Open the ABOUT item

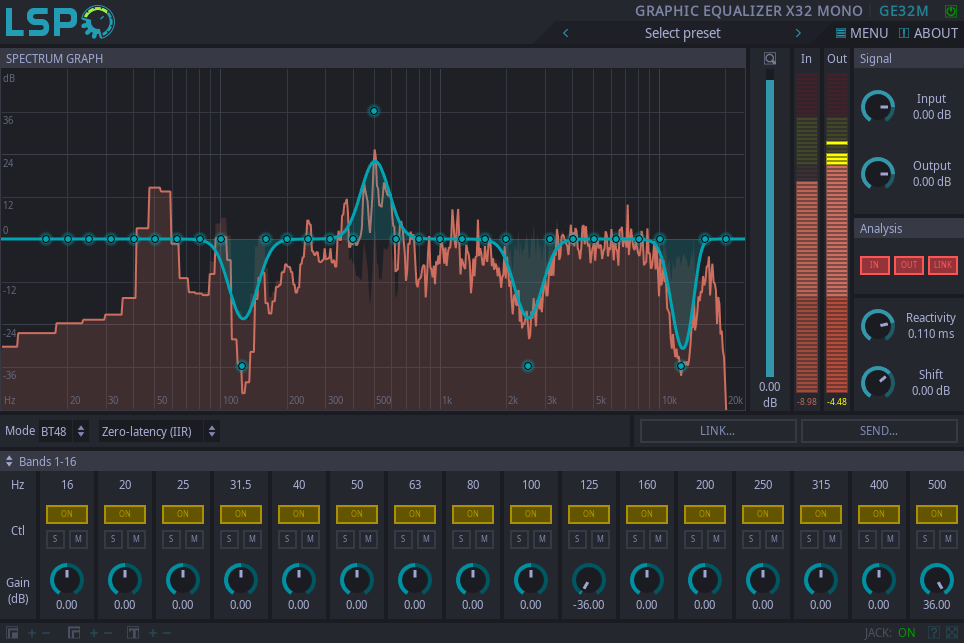click(x=928, y=33)
